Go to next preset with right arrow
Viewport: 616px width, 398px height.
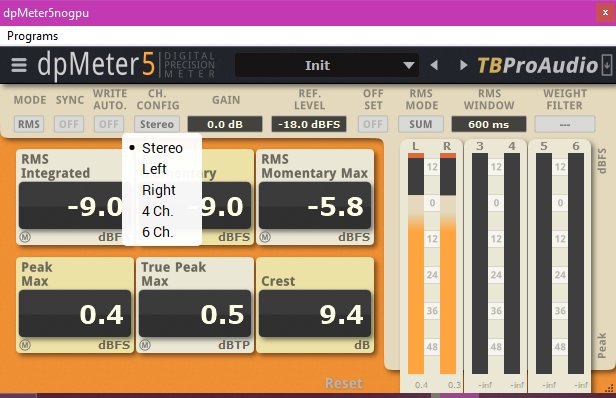pyautogui.click(x=464, y=65)
